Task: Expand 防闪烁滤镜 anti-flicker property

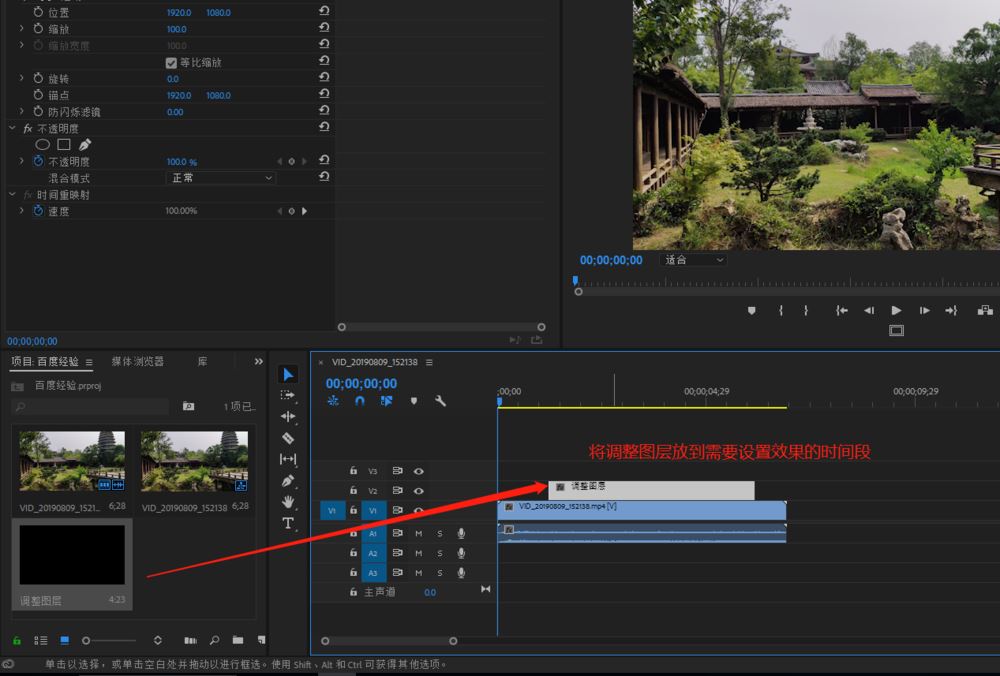Action: (x=21, y=111)
